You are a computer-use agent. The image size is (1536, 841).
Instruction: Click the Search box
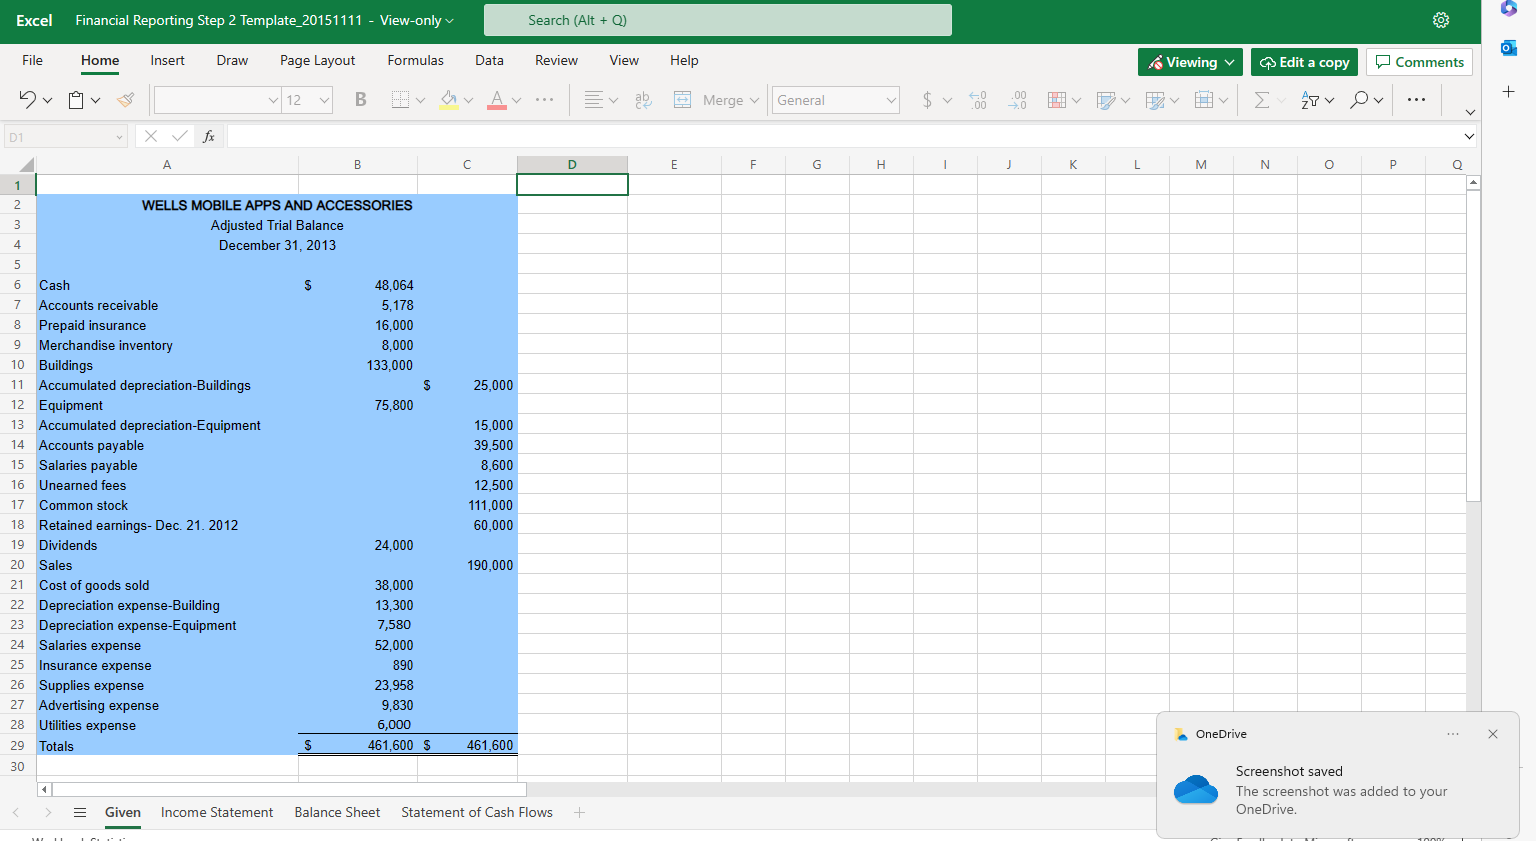point(718,20)
